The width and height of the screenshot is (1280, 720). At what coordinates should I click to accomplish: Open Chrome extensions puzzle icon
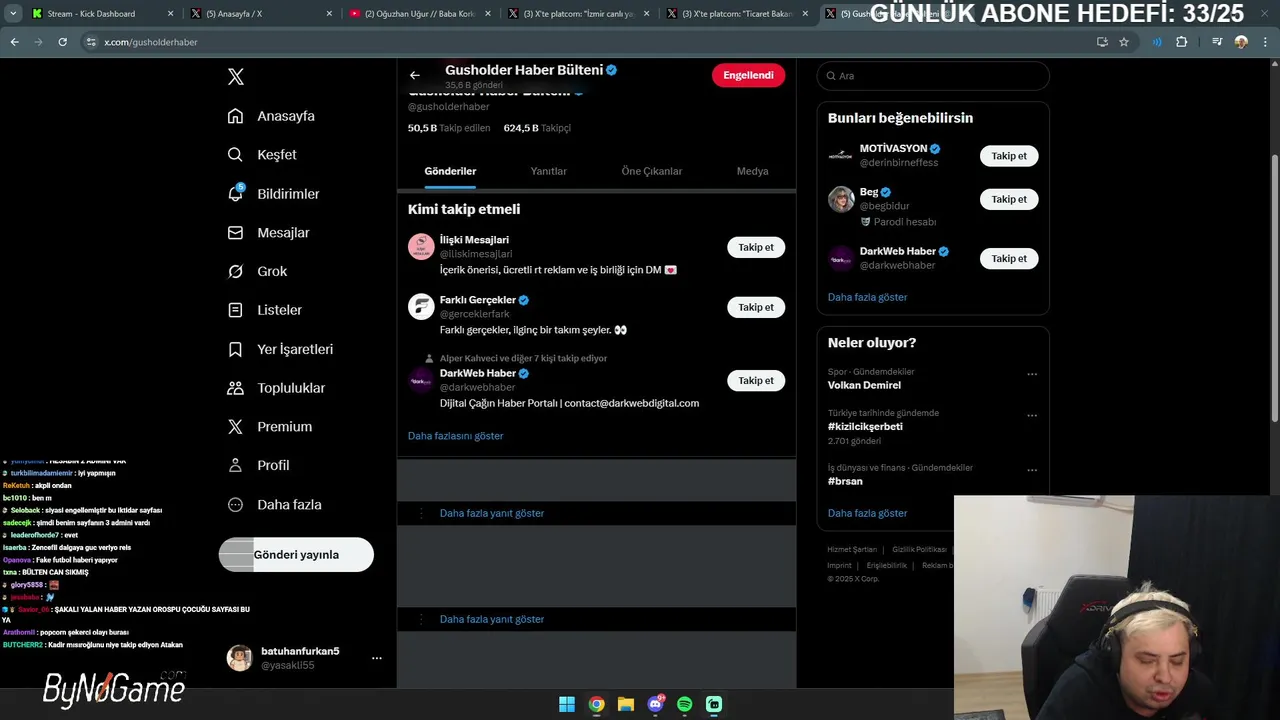[1182, 42]
